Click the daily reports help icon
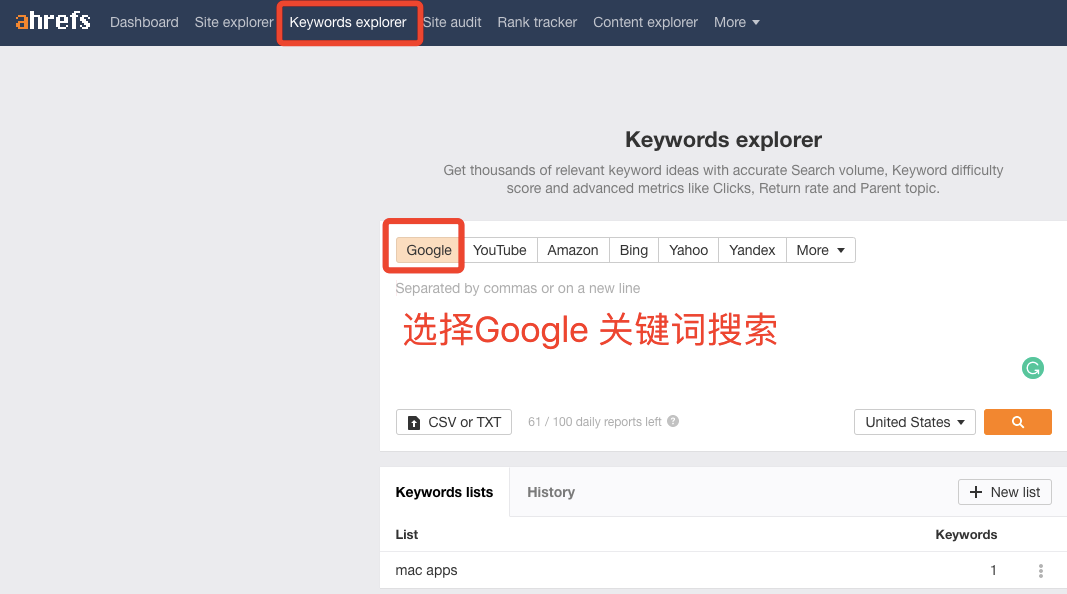Viewport: 1067px width, 594px height. tap(673, 421)
